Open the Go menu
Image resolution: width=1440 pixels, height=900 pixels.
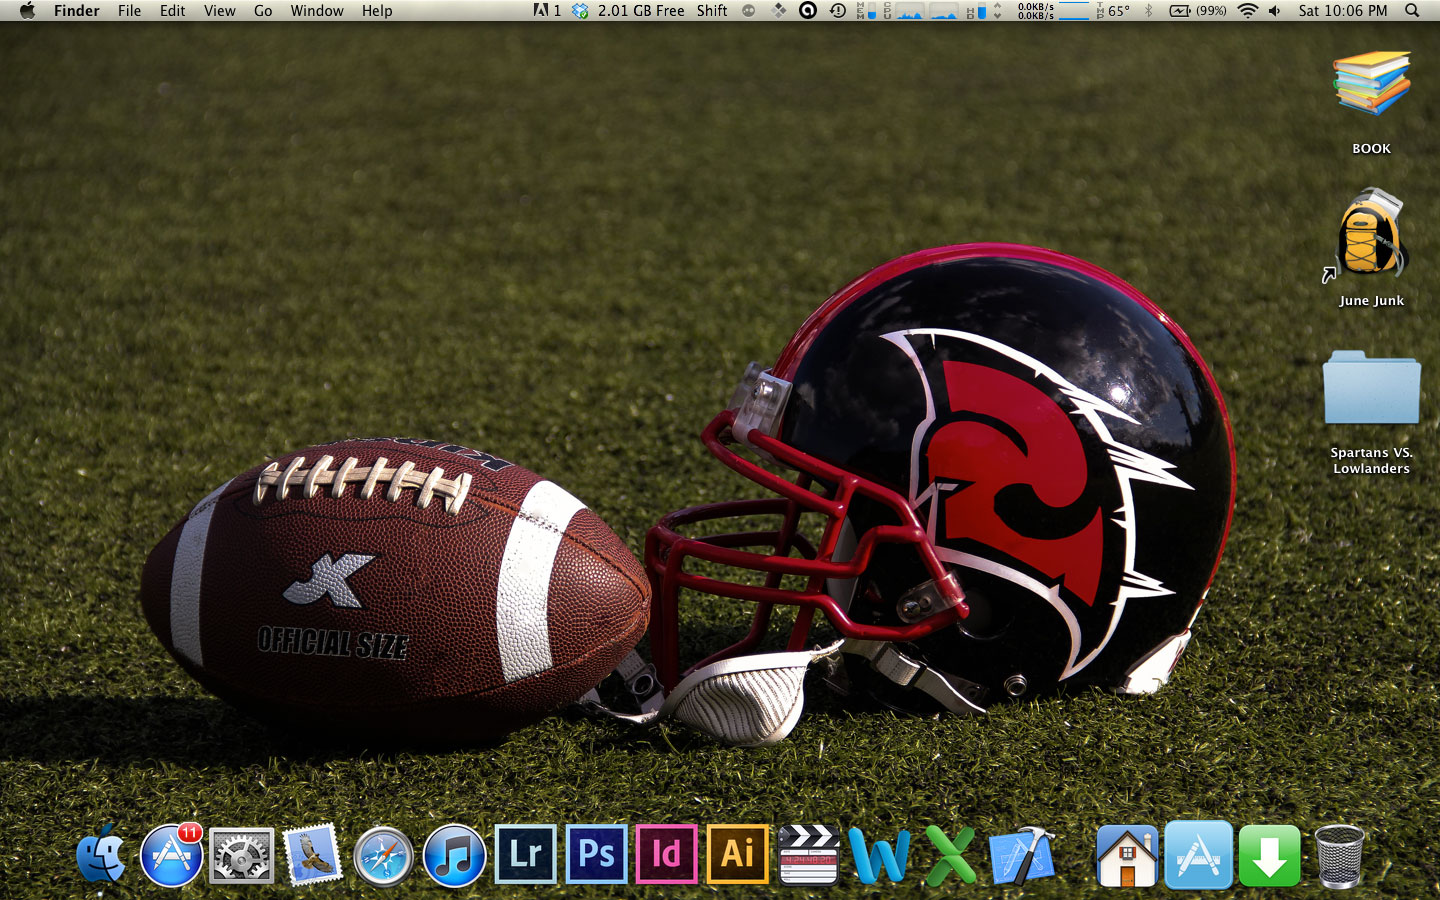pyautogui.click(x=263, y=11)
